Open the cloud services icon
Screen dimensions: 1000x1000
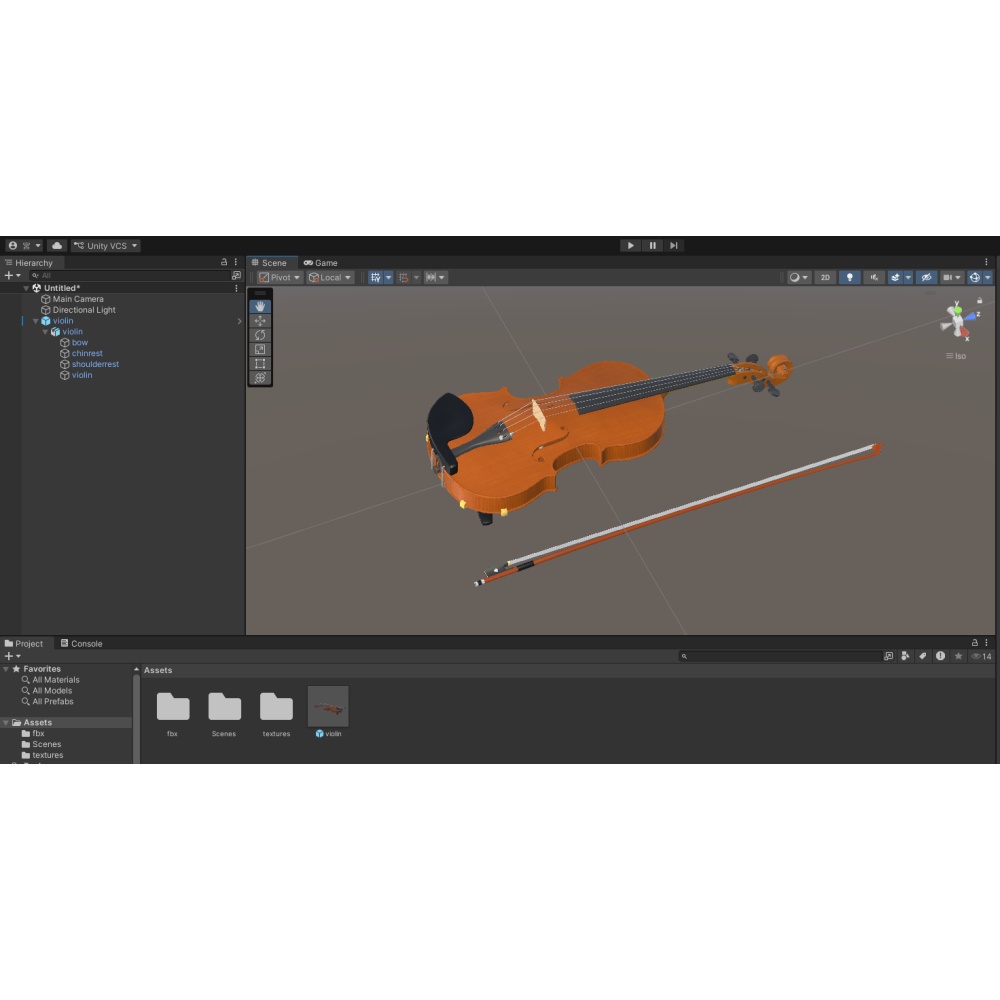point(57,246)
